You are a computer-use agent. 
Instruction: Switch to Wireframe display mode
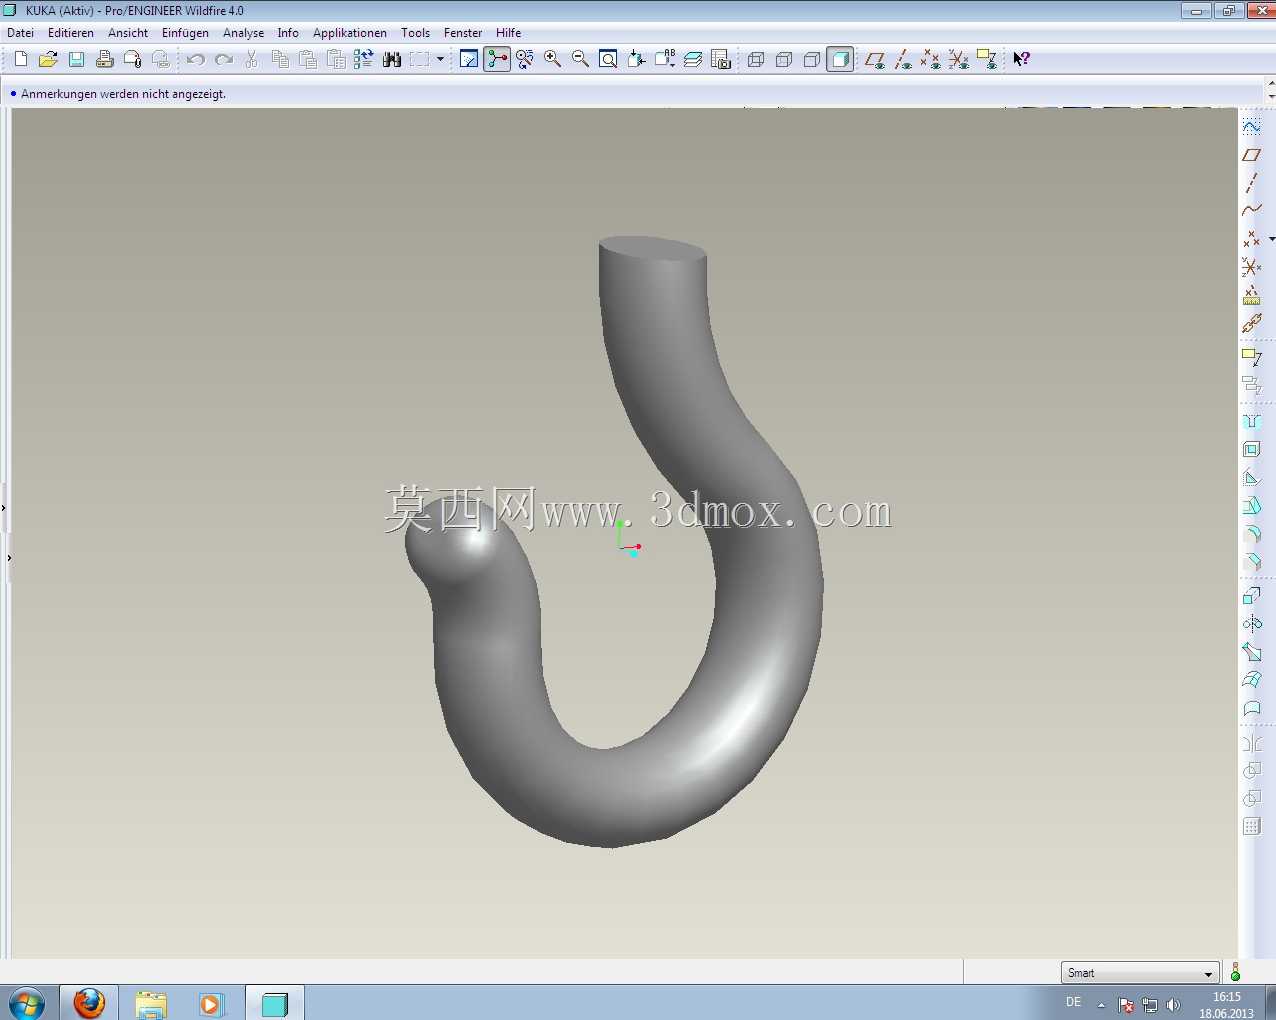(756, 60)
